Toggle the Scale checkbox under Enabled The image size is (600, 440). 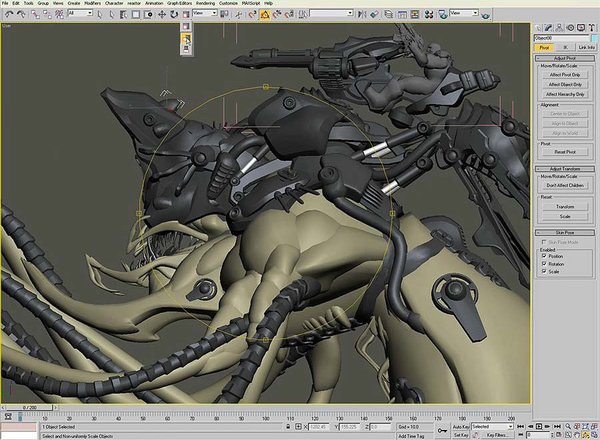tap(543, 271)
